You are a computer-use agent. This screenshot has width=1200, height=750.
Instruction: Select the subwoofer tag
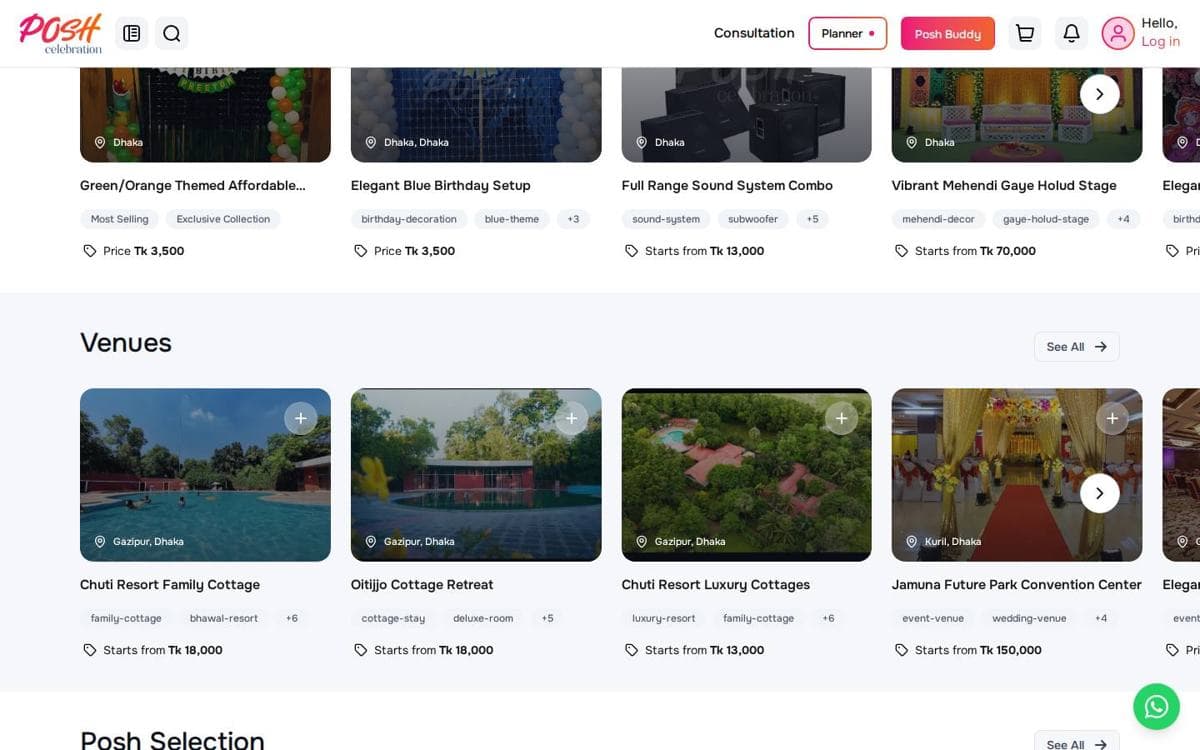click(x=753, y=219)
